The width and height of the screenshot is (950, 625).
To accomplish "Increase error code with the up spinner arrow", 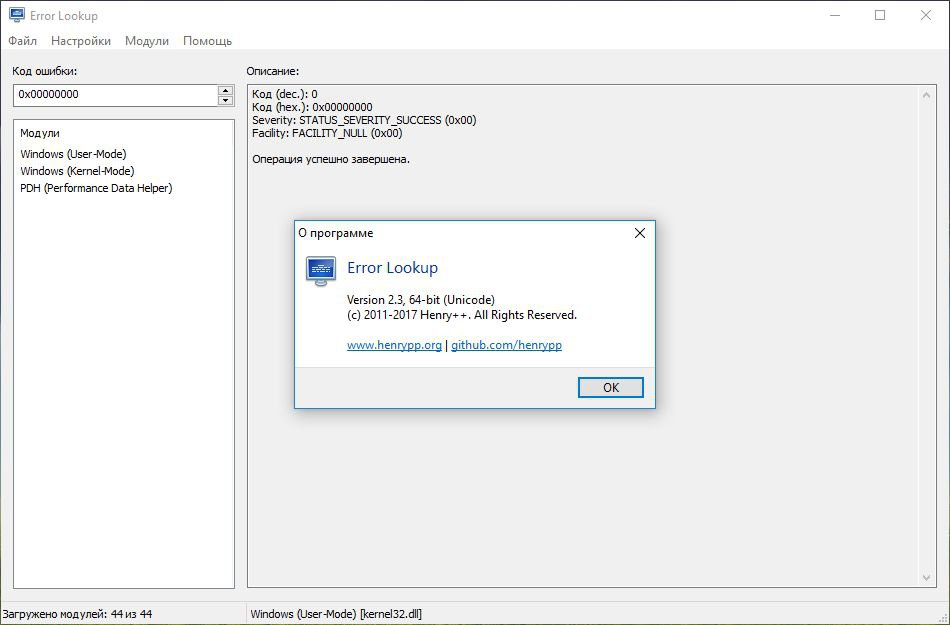I will 225,90.
